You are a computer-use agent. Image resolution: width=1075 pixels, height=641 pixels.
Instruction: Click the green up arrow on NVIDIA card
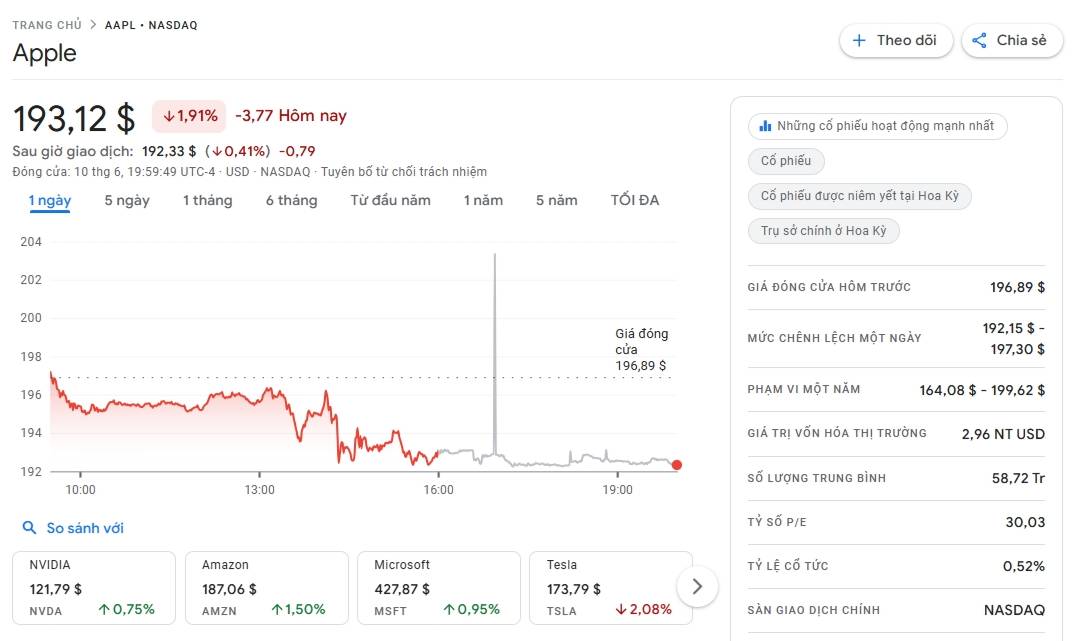pyautogui.click(x=104, y=609)
